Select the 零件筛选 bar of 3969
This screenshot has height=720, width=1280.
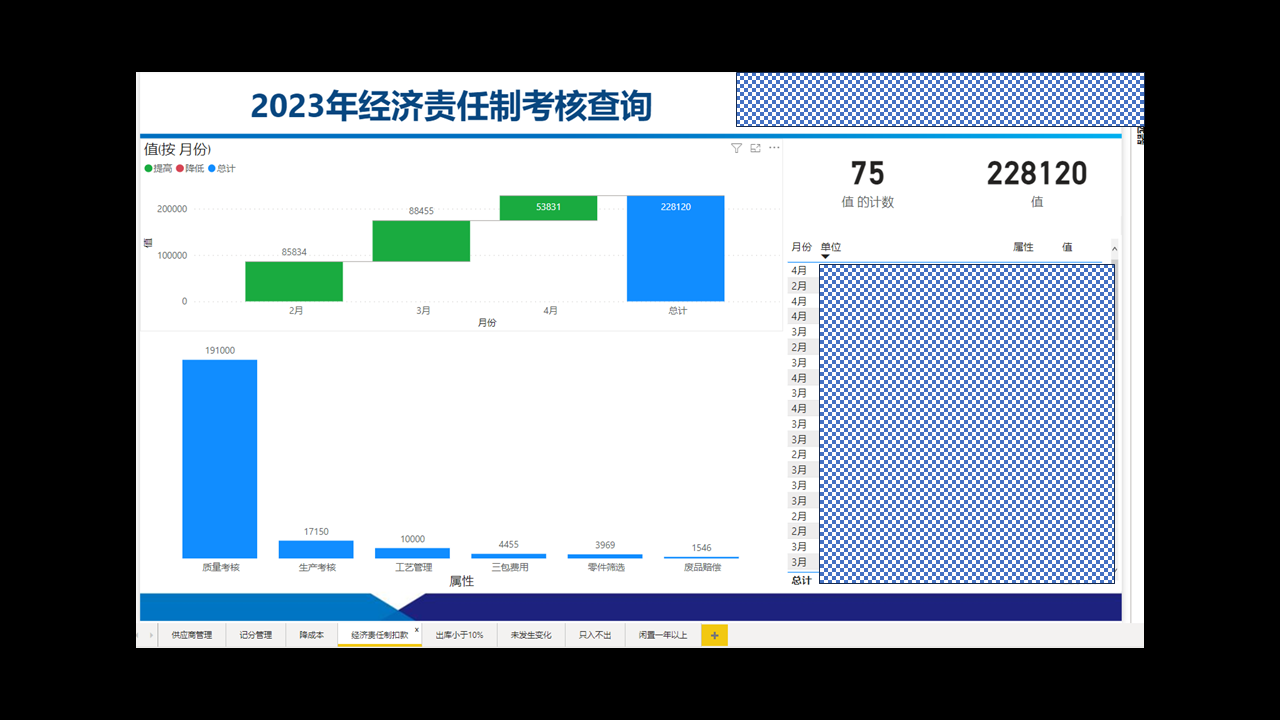click(x=605, y=556)
